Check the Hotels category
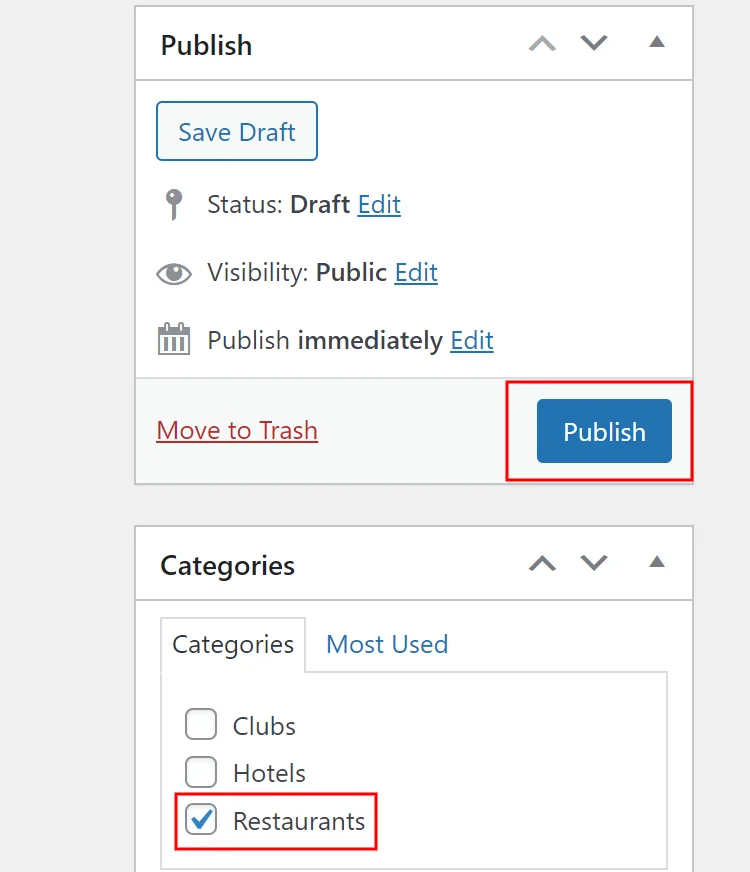The image size is (750, 872). (x=201, y=772)
